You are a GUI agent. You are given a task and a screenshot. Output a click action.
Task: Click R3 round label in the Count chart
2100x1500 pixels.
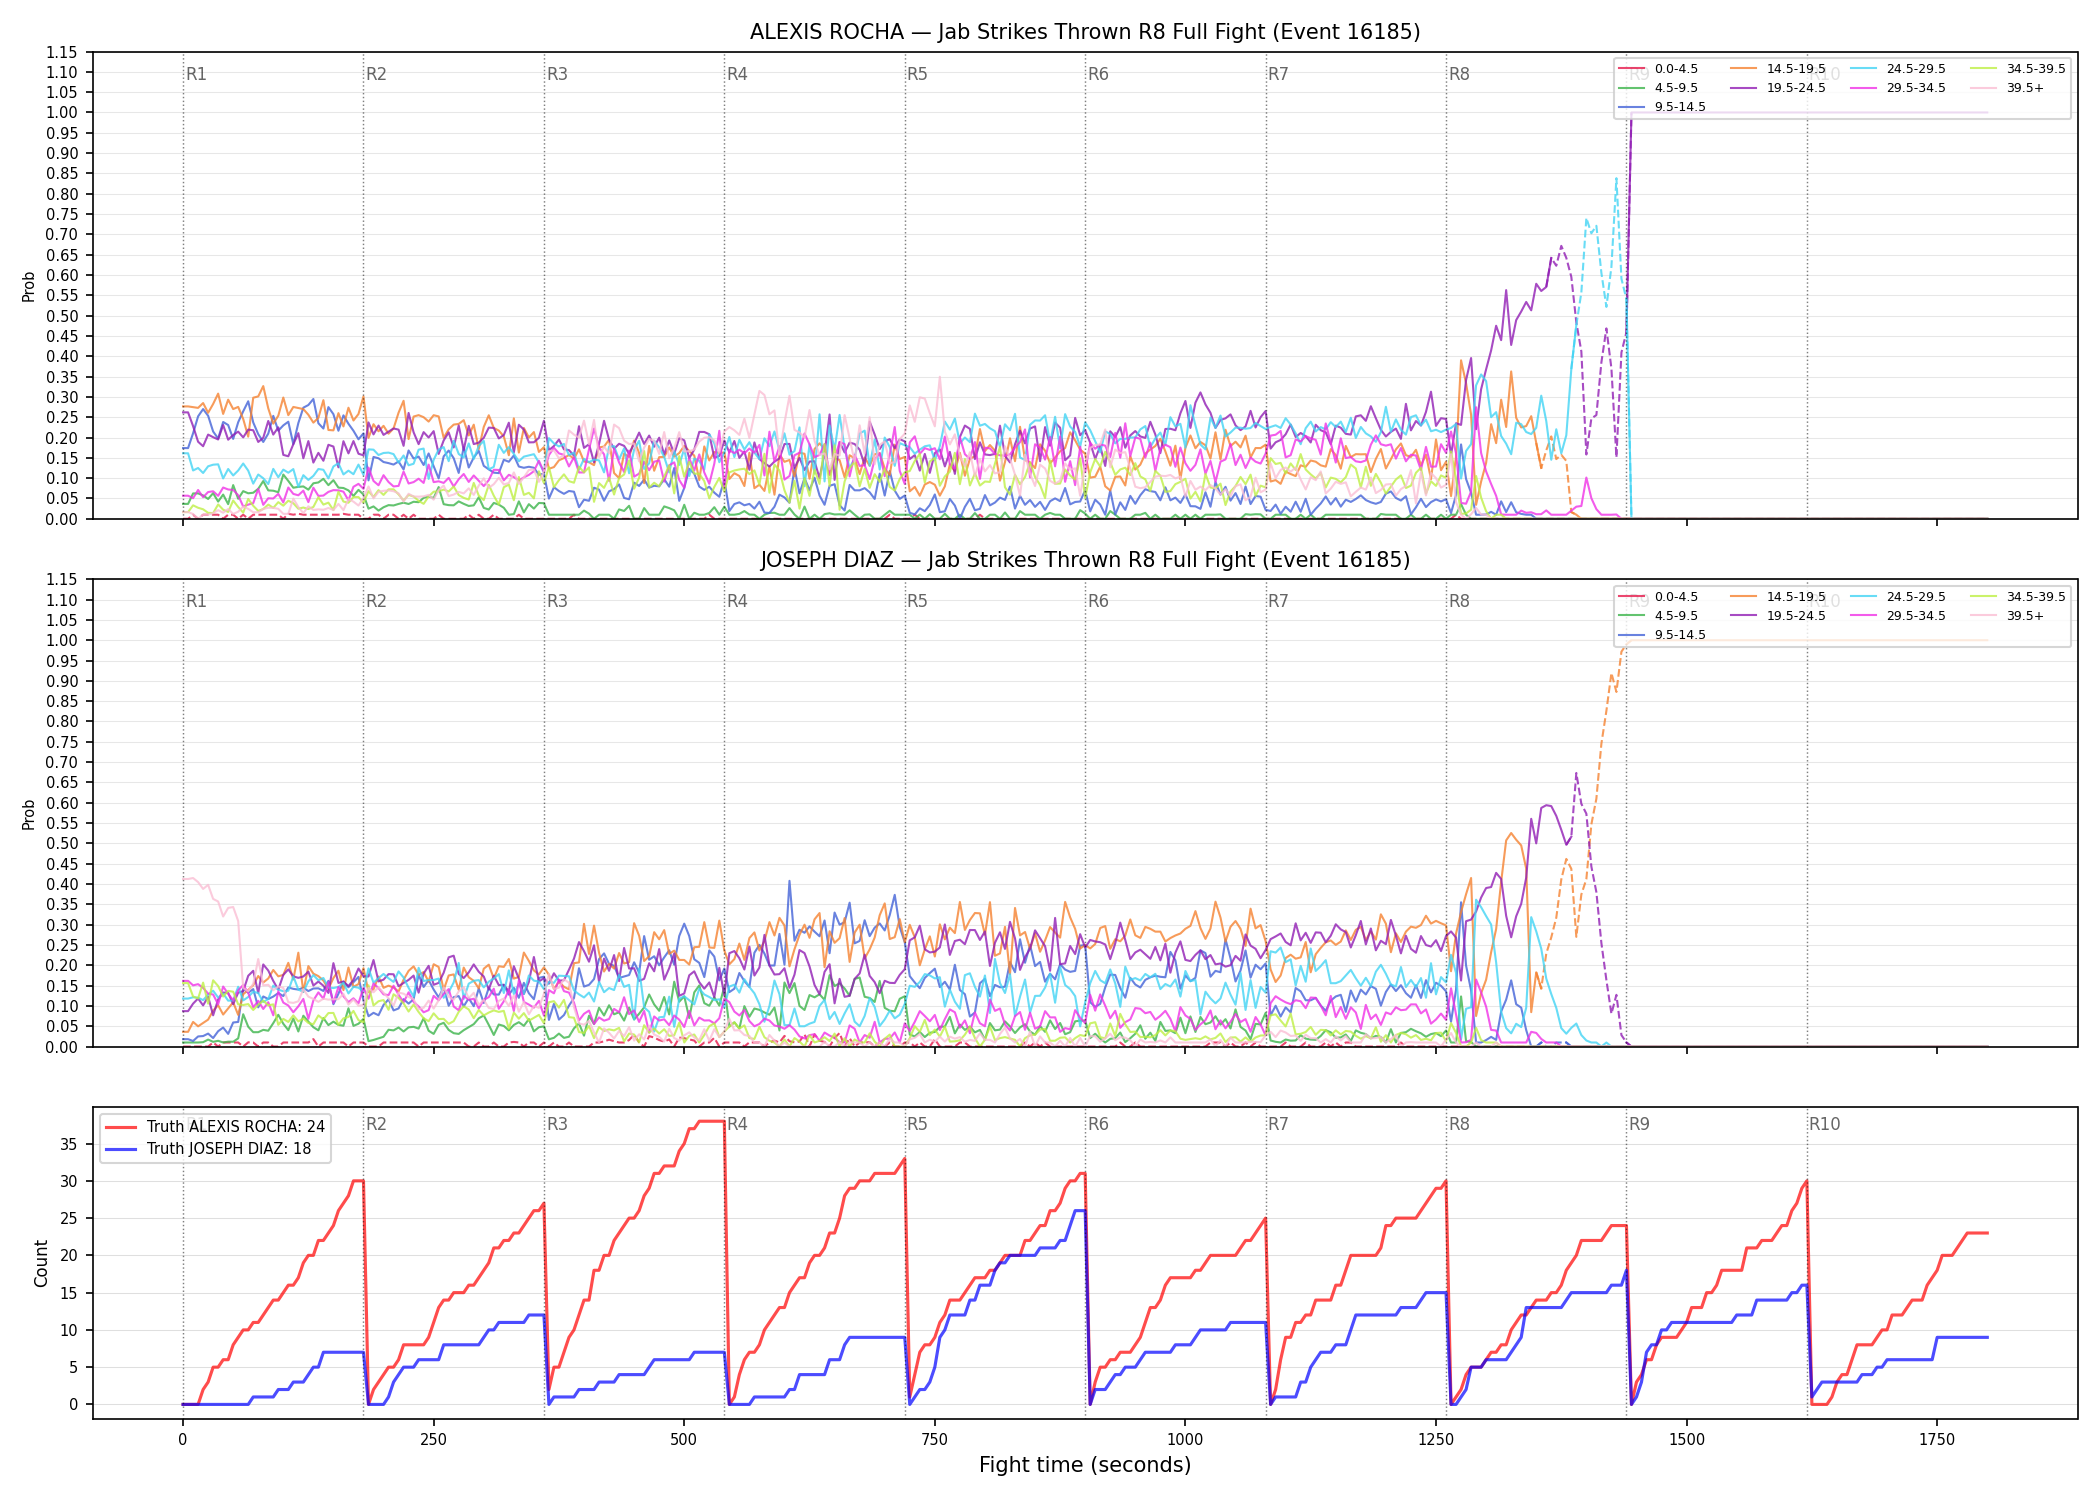click(557, 1124)
